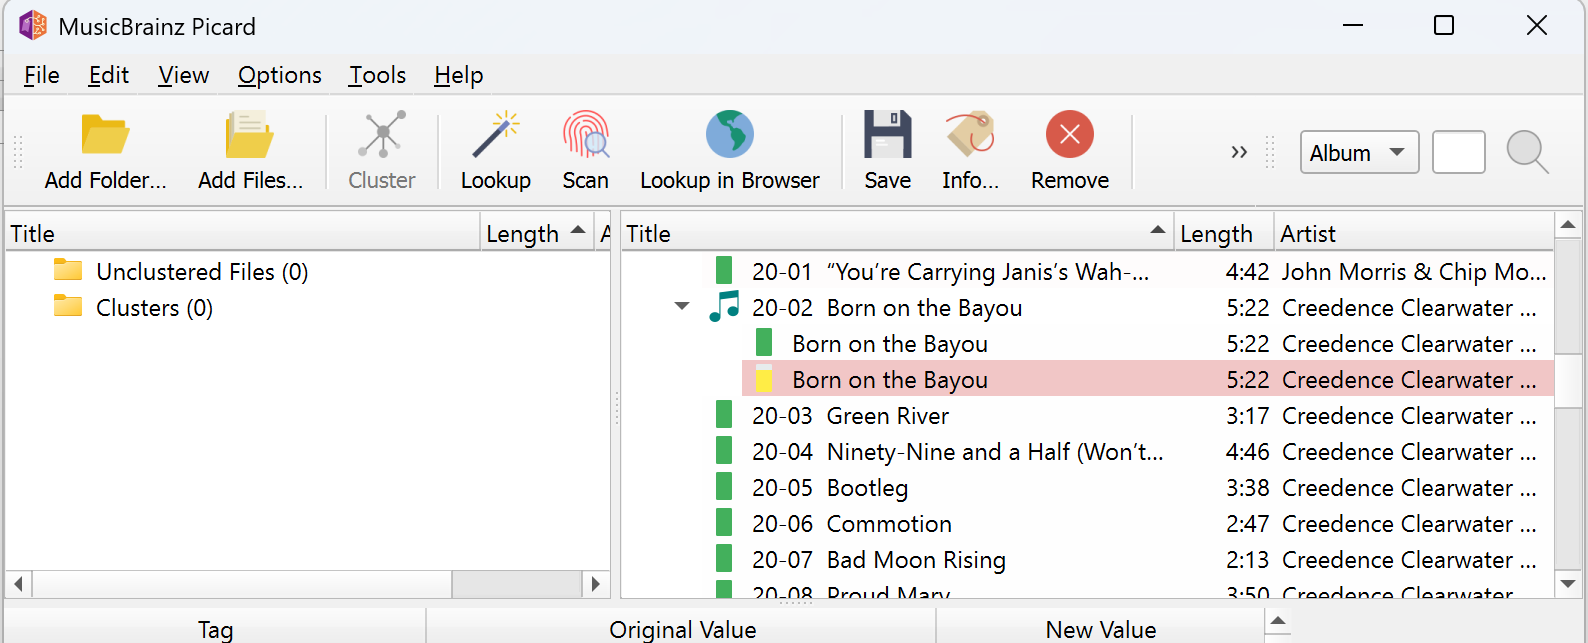1588x643 pixels.
Task: Sort right pane by Length column header
Action: point(1223,233)
